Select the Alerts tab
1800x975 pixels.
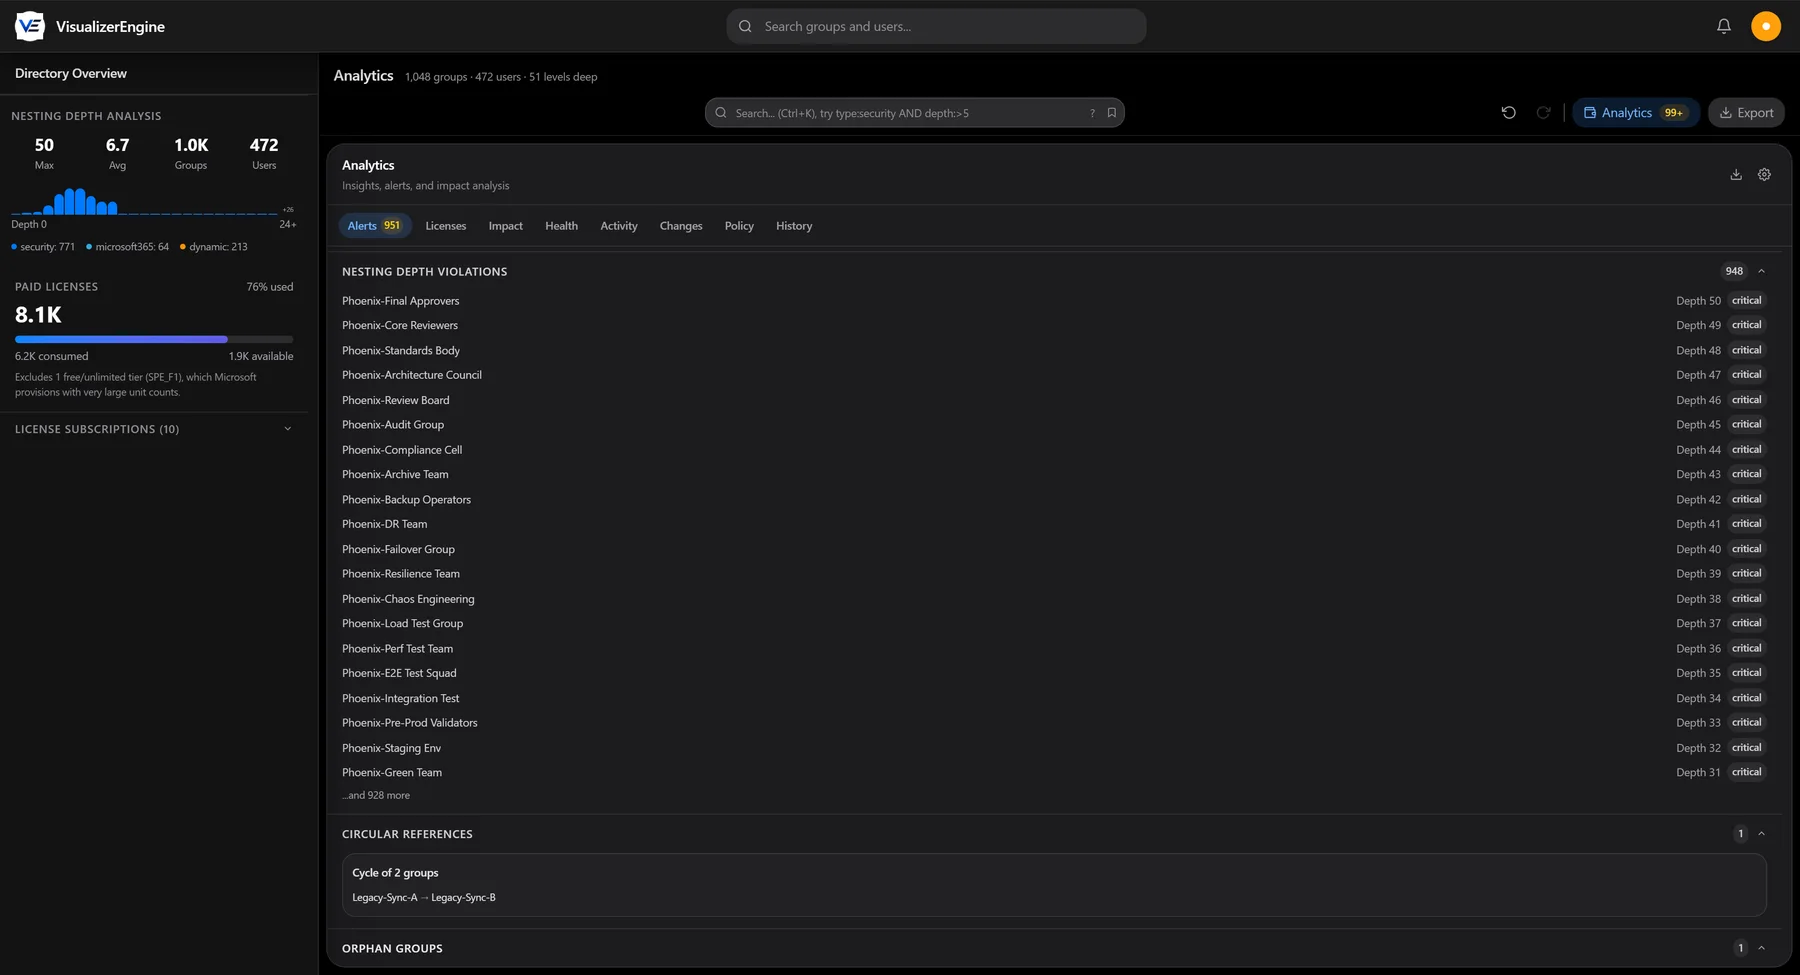[x=374, y=226]
